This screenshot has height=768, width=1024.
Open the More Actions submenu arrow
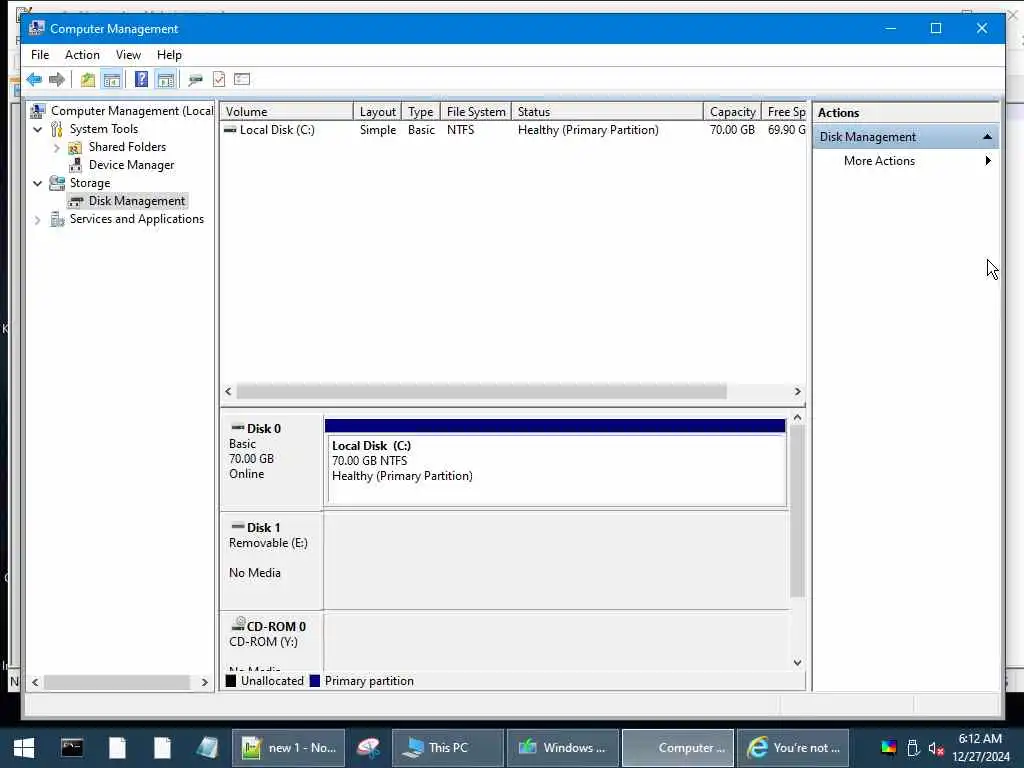coord(988,161)
